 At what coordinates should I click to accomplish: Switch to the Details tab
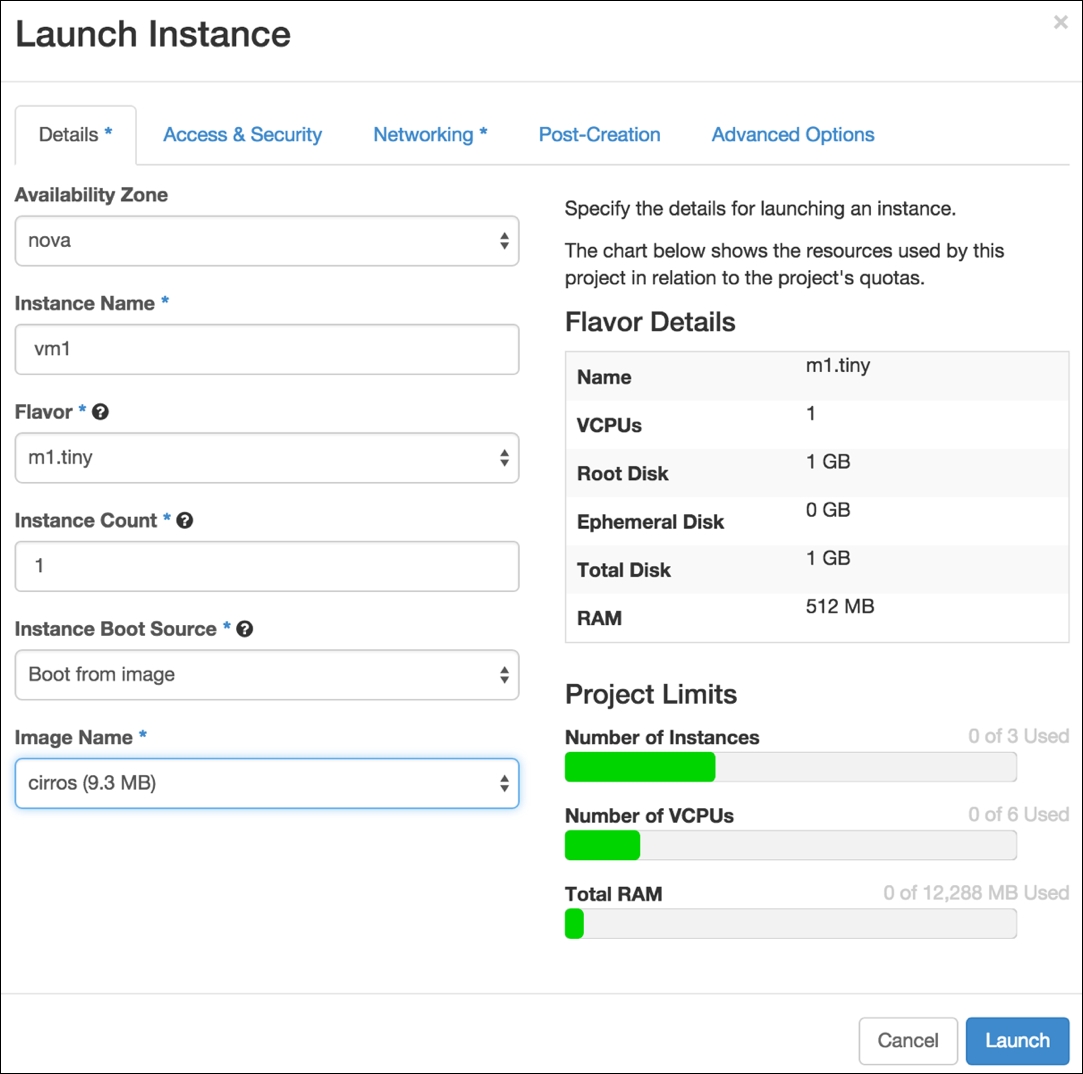75,135
